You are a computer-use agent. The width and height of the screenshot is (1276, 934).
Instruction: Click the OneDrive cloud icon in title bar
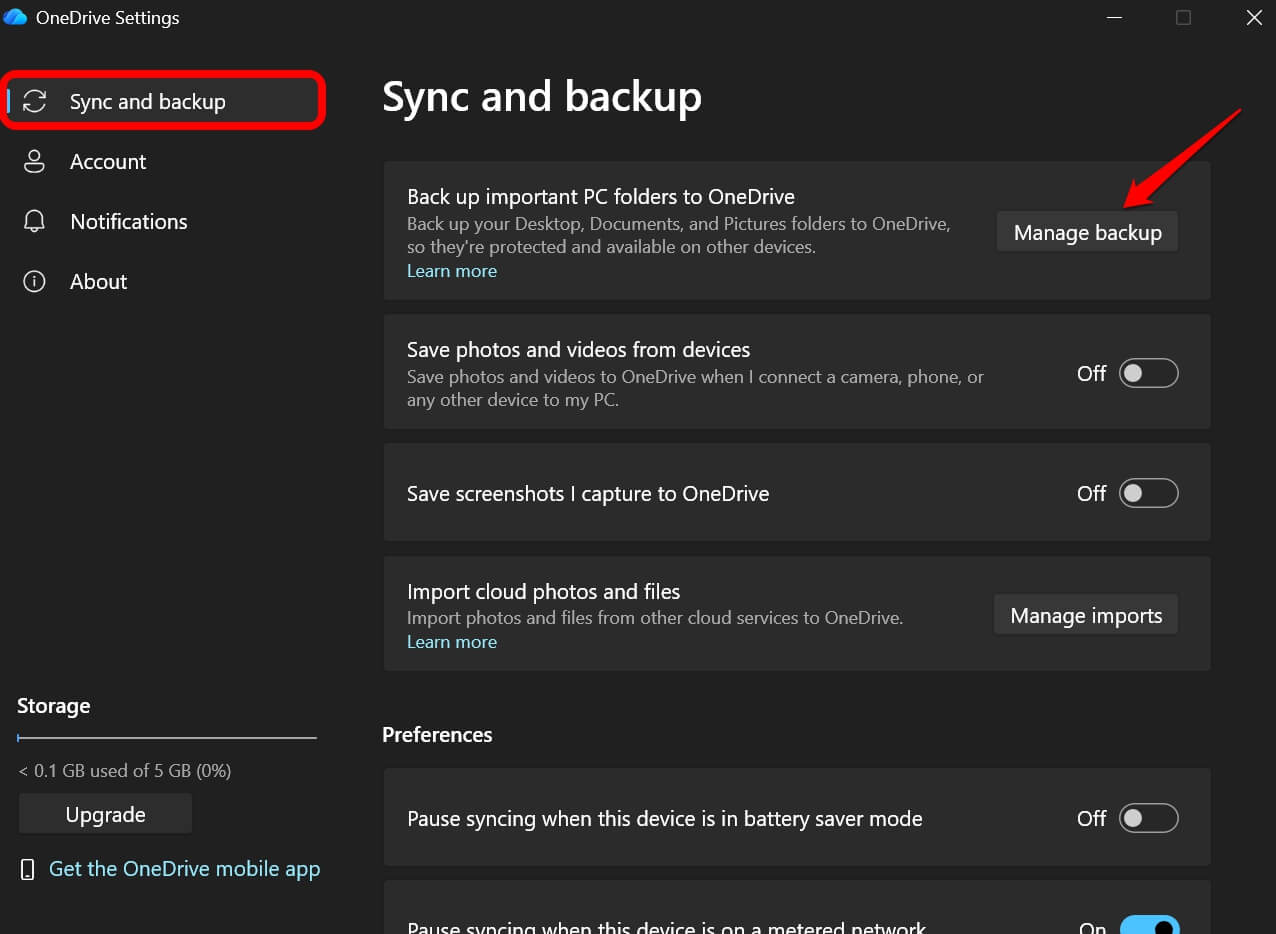point(15,17)
